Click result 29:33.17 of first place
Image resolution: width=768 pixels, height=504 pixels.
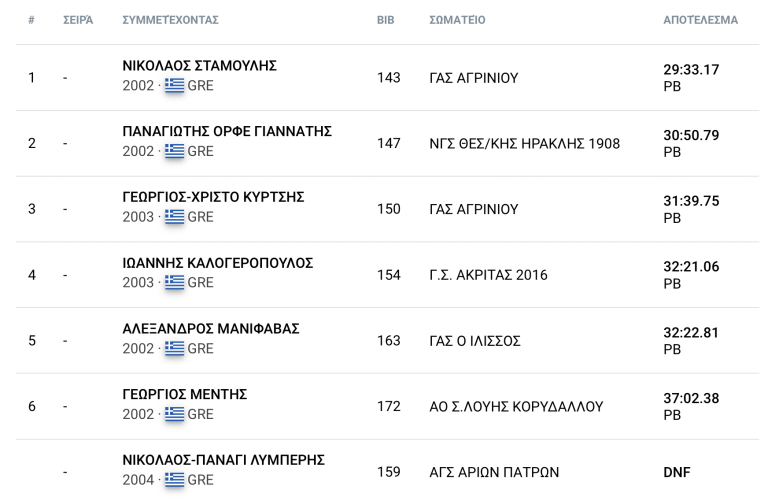691,70
